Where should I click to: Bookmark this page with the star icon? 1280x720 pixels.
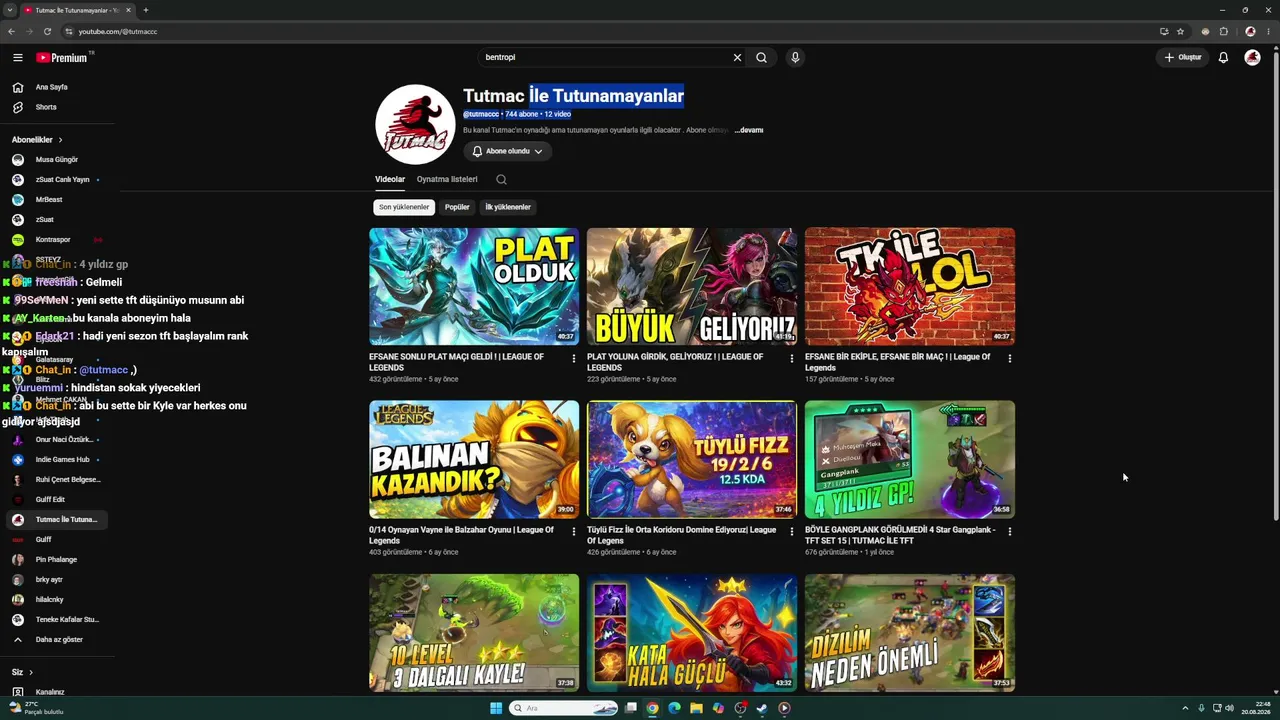click(1179, 31)
